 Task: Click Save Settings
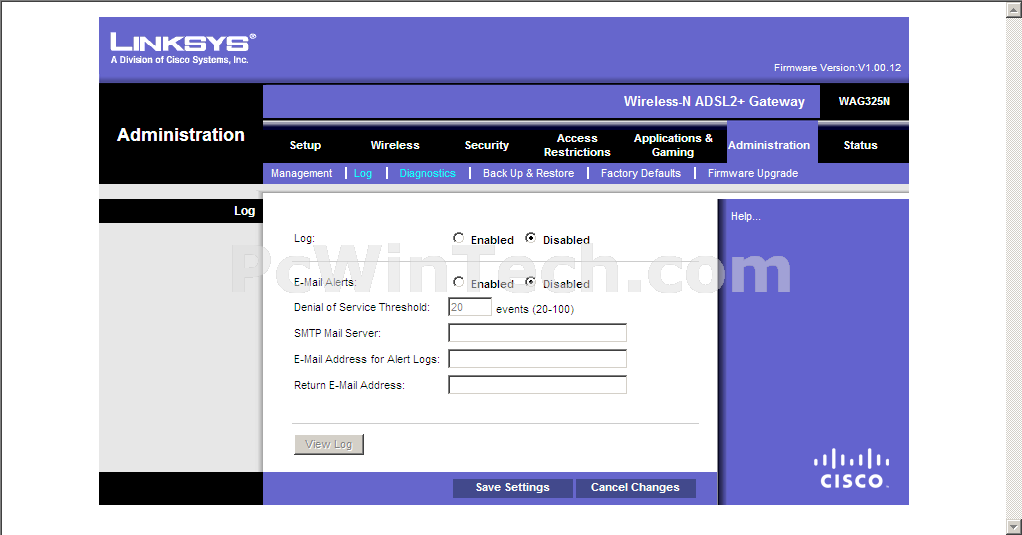coord(512,487)
